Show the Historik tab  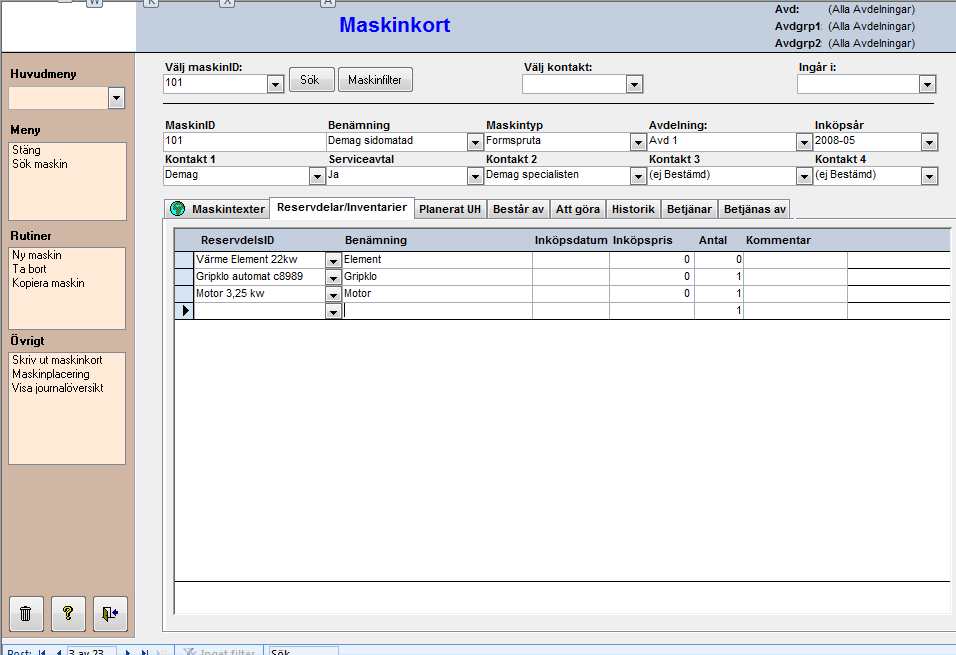[633, 209]
